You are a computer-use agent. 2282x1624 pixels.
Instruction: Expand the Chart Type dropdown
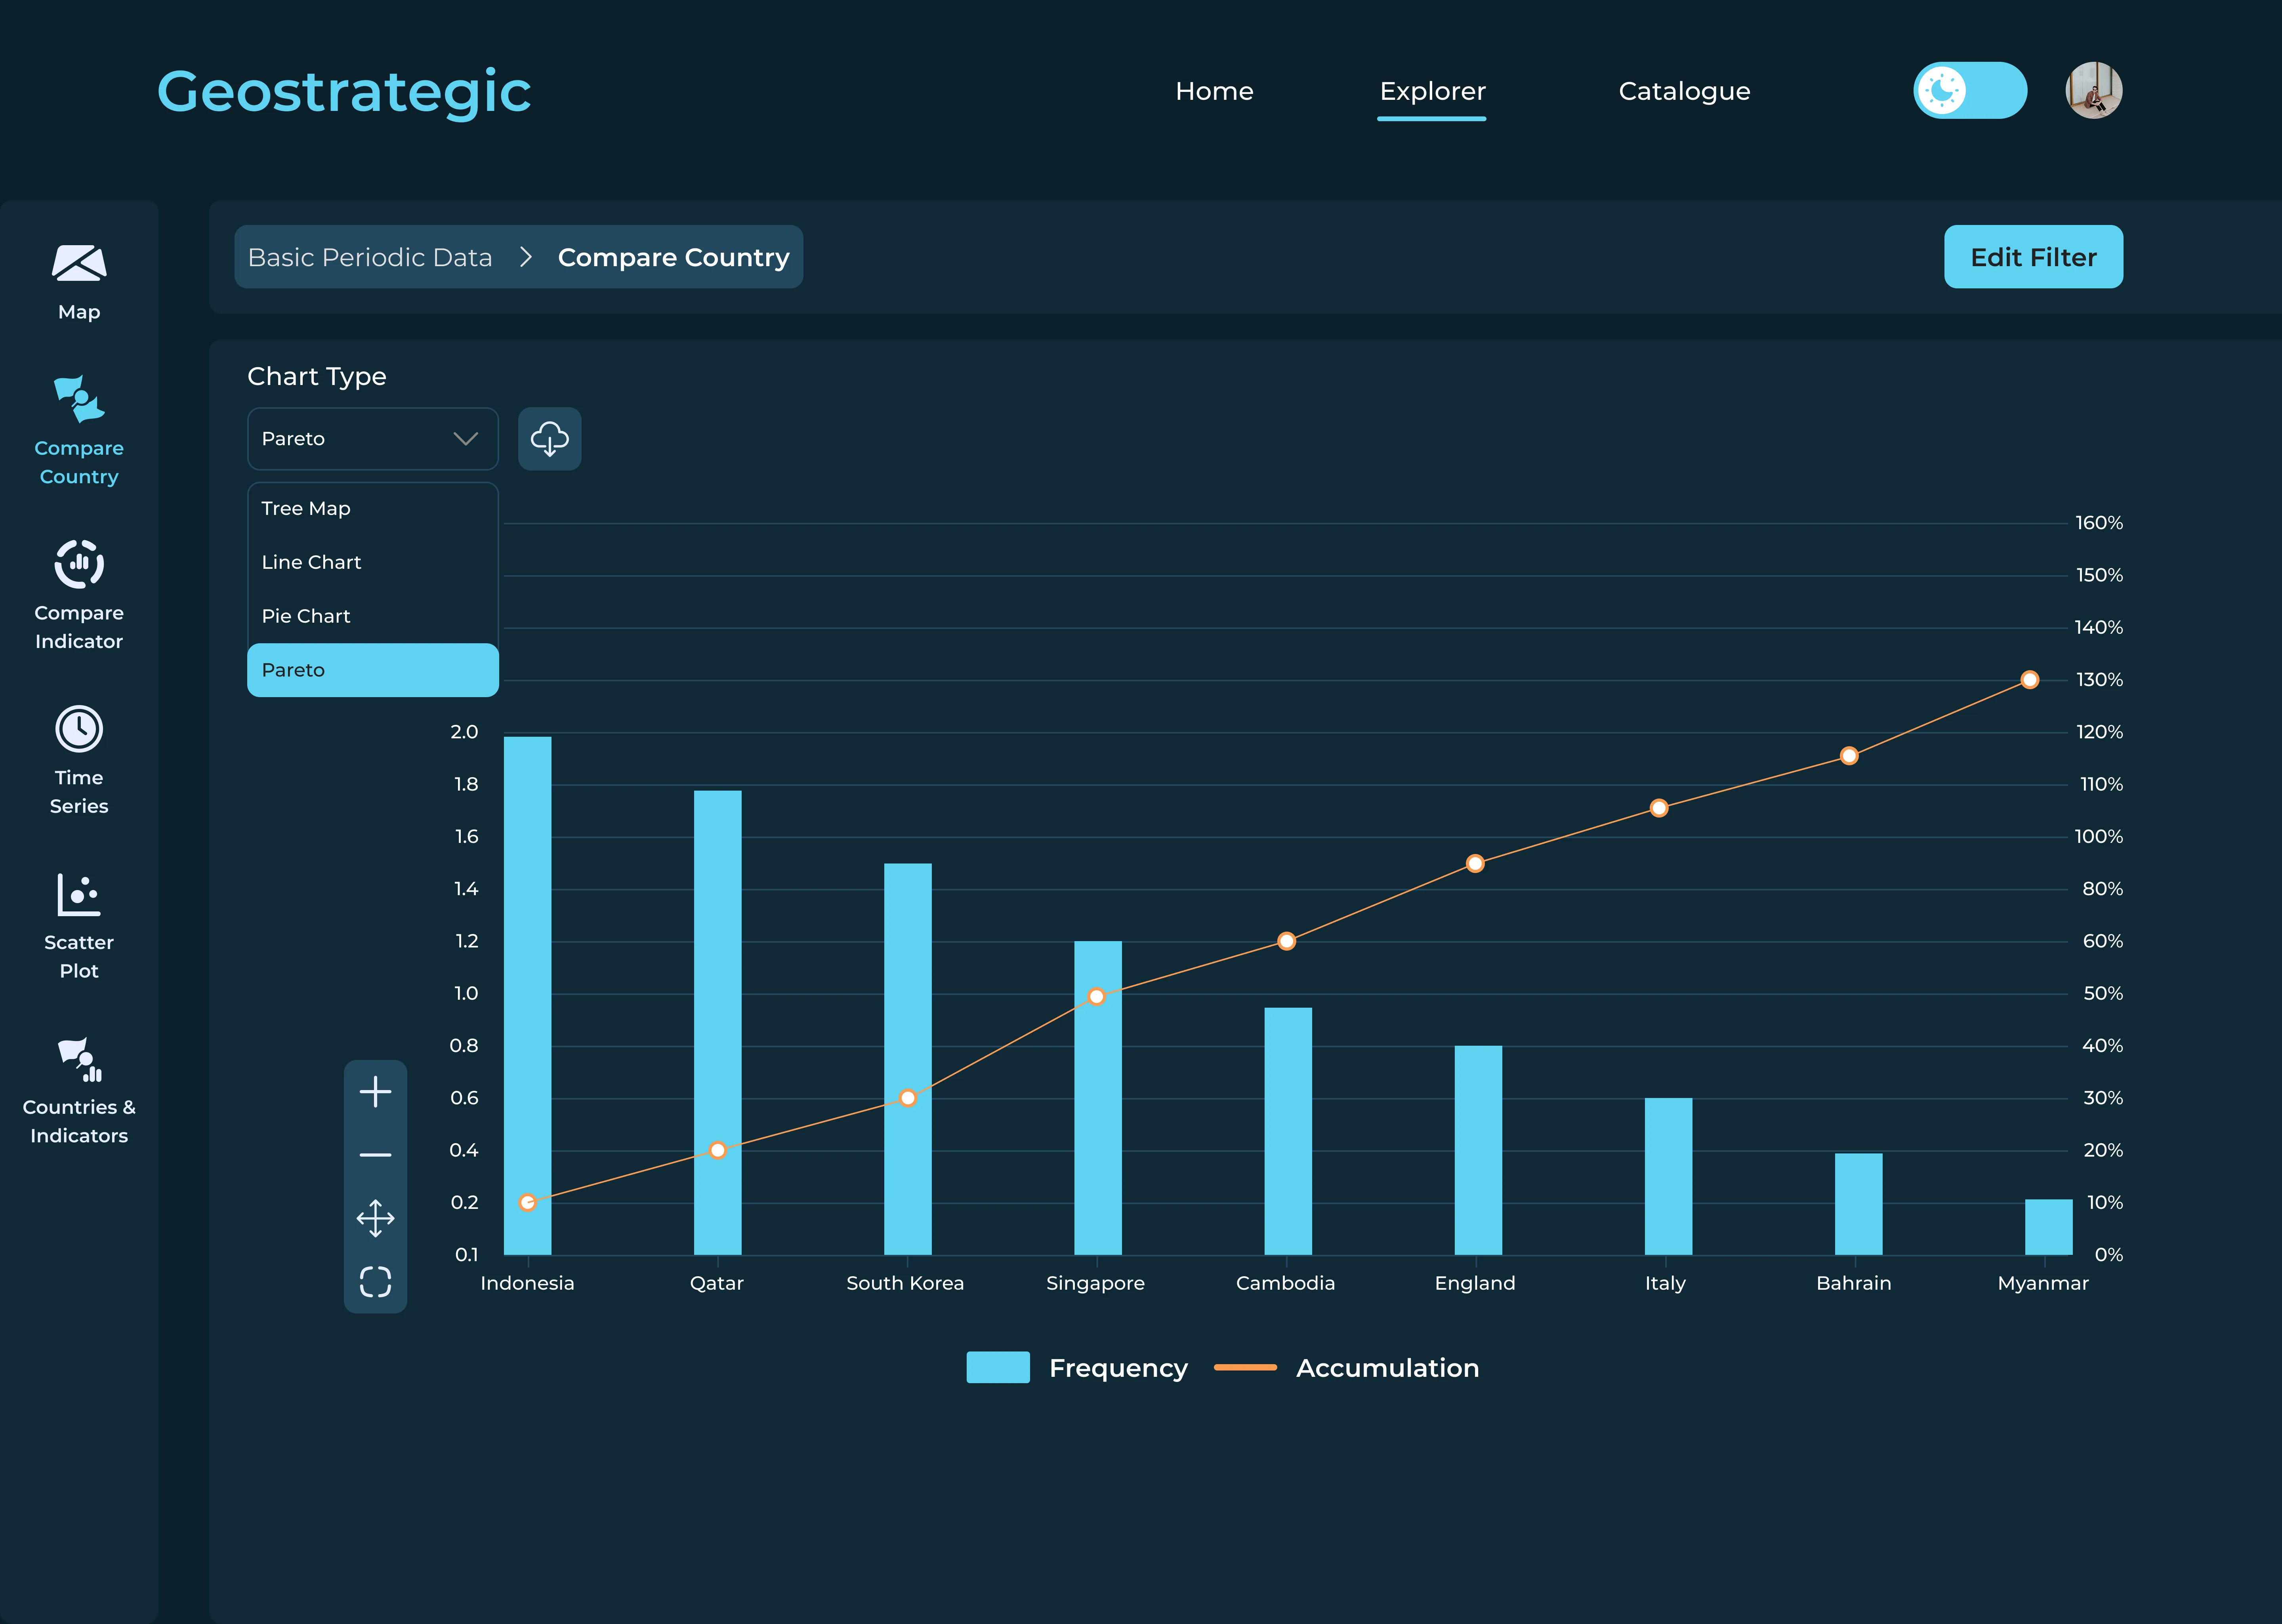[372, 438]
